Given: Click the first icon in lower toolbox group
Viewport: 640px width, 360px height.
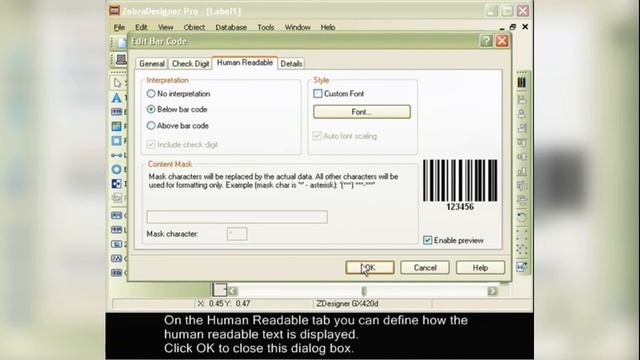Looking at the screenshot, I should pyautogui.click(x=117, y=215).
